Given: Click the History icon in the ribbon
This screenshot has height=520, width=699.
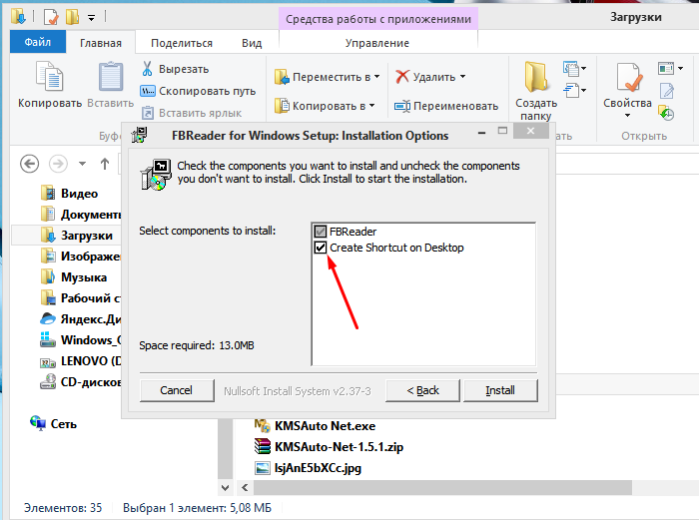Looking at the screenshot, I should [666, 113].
